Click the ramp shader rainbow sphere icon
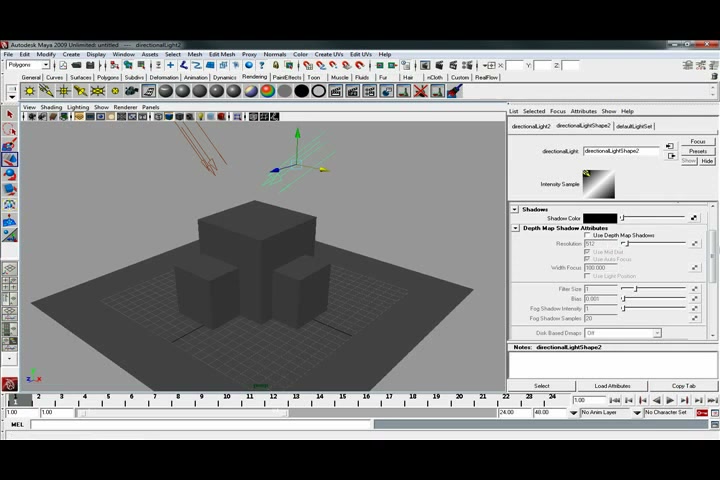The height and width of the screenshot is (480, 720). click(268, 91)
